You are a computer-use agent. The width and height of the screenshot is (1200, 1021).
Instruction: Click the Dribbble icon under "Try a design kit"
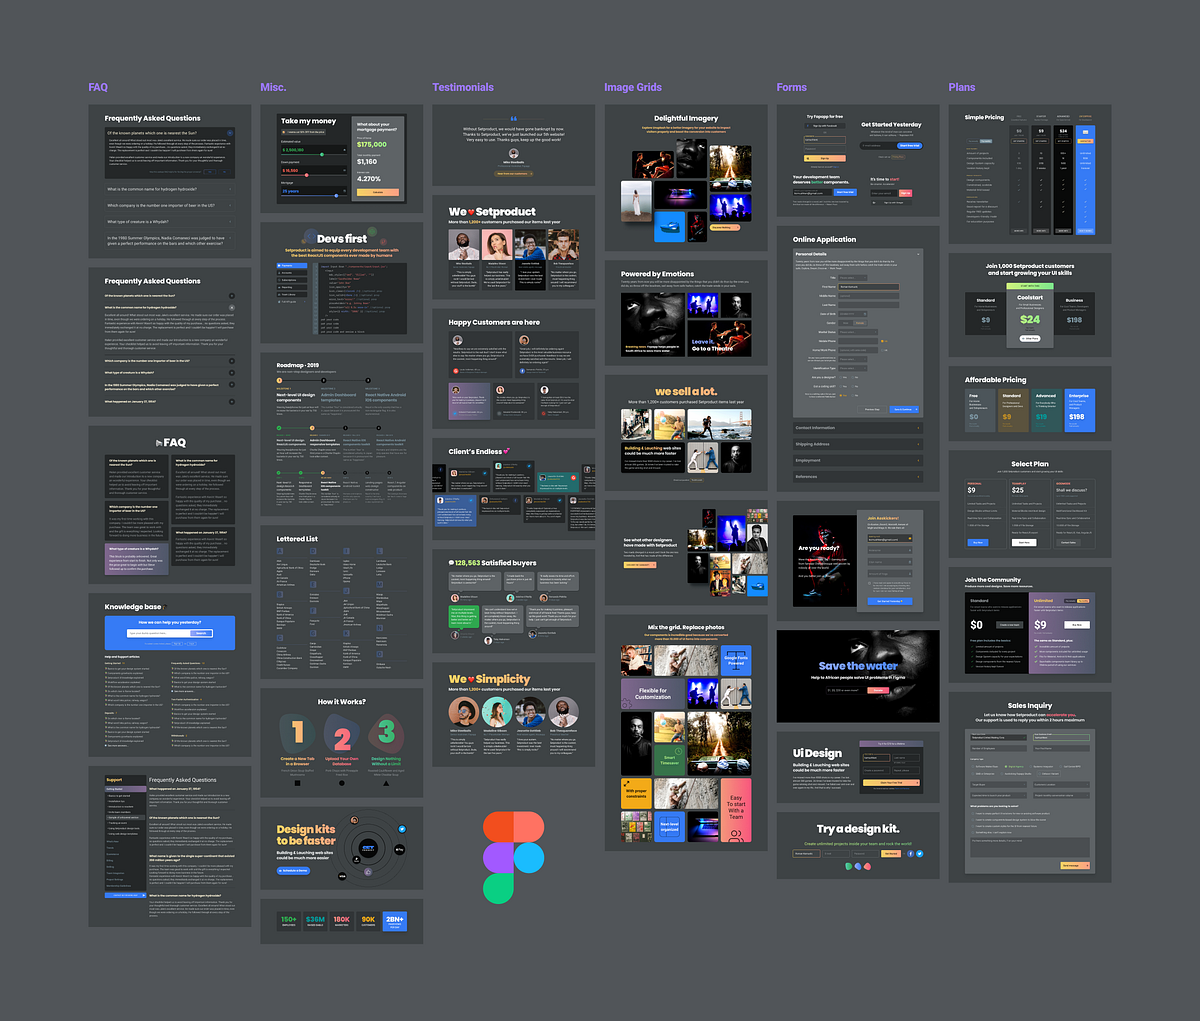(867, 866)
